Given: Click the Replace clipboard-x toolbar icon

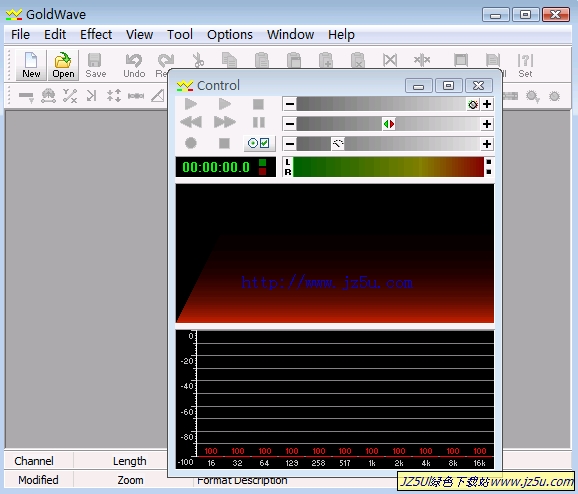Looking at the screenshot, I should [x=358, y=60].
